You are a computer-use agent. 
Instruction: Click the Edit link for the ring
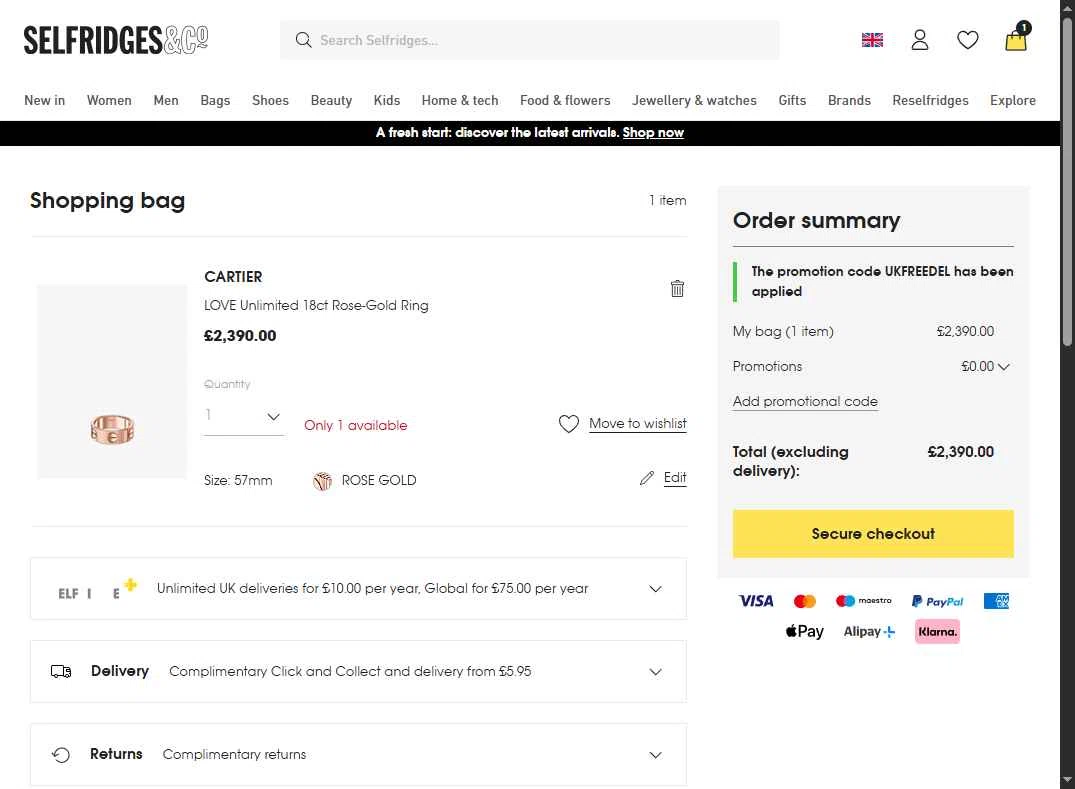pyautogui.click(x=675, y=478)
